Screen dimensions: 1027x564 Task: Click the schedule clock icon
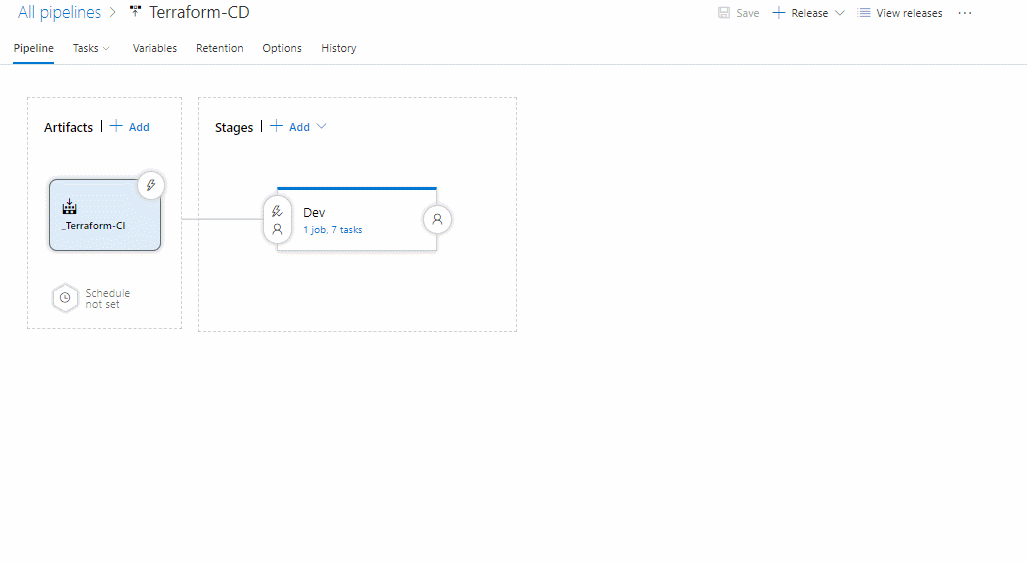pyautogui.click(x=65, y=298)
